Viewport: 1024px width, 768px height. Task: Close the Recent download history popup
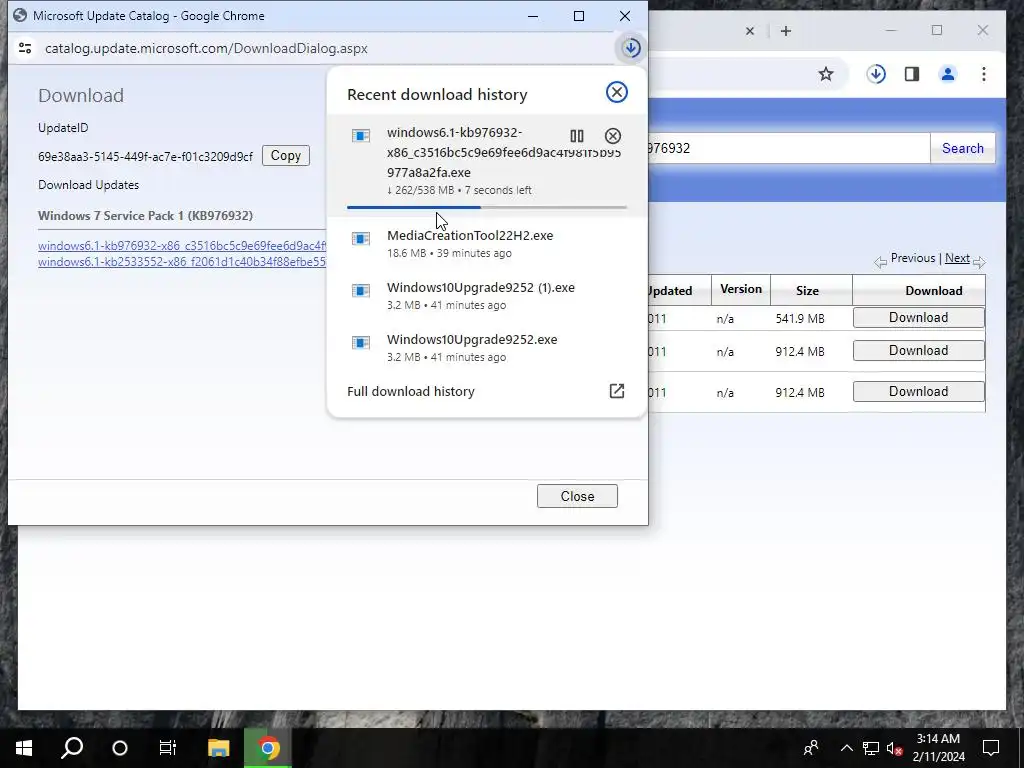point(616,92)
